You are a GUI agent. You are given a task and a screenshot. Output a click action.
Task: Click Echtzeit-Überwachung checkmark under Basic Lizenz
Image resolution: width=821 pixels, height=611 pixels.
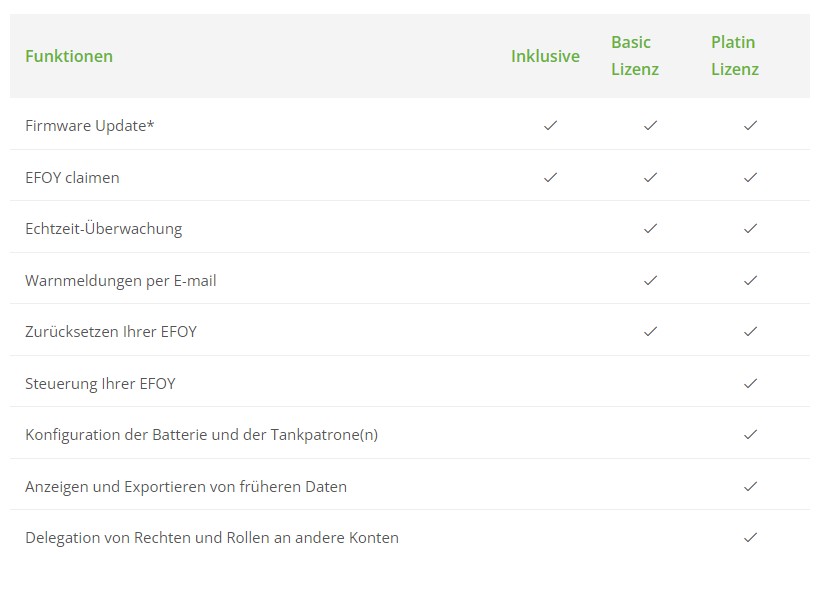tap(650, 228)
